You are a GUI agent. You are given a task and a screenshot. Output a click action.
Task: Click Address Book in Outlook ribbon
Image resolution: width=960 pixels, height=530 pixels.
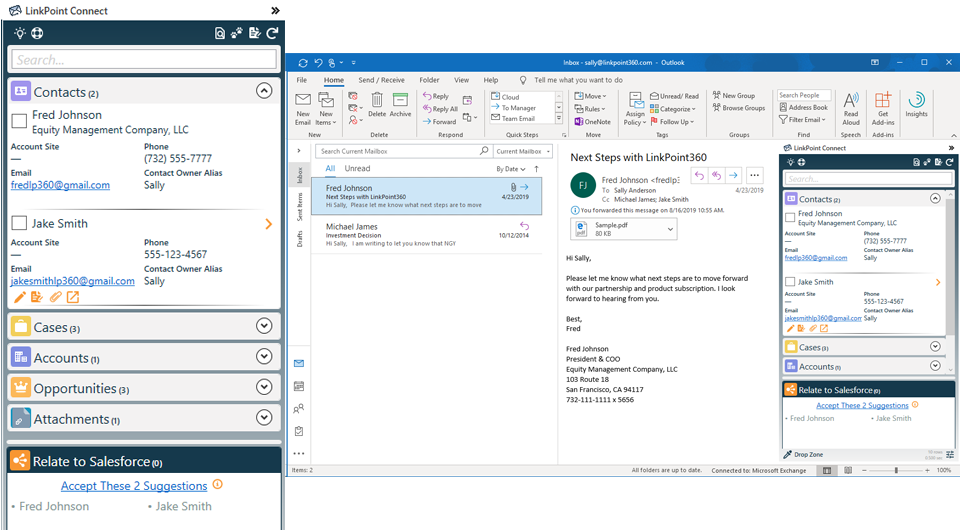(x=803, y=107)
